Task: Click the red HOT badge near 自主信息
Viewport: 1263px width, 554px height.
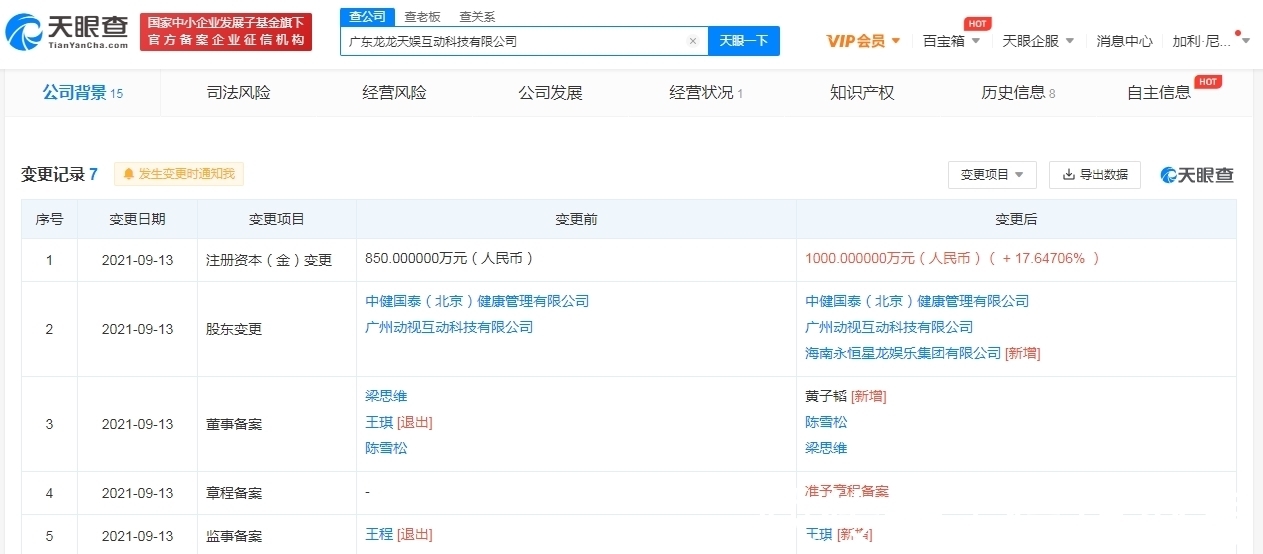Action: 1208,81
